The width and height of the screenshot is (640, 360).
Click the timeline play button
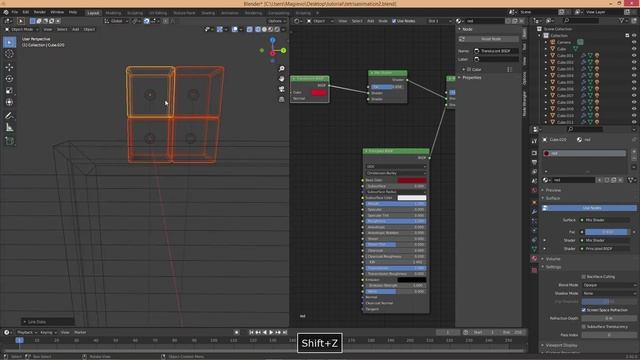click(x=271, y=332)
